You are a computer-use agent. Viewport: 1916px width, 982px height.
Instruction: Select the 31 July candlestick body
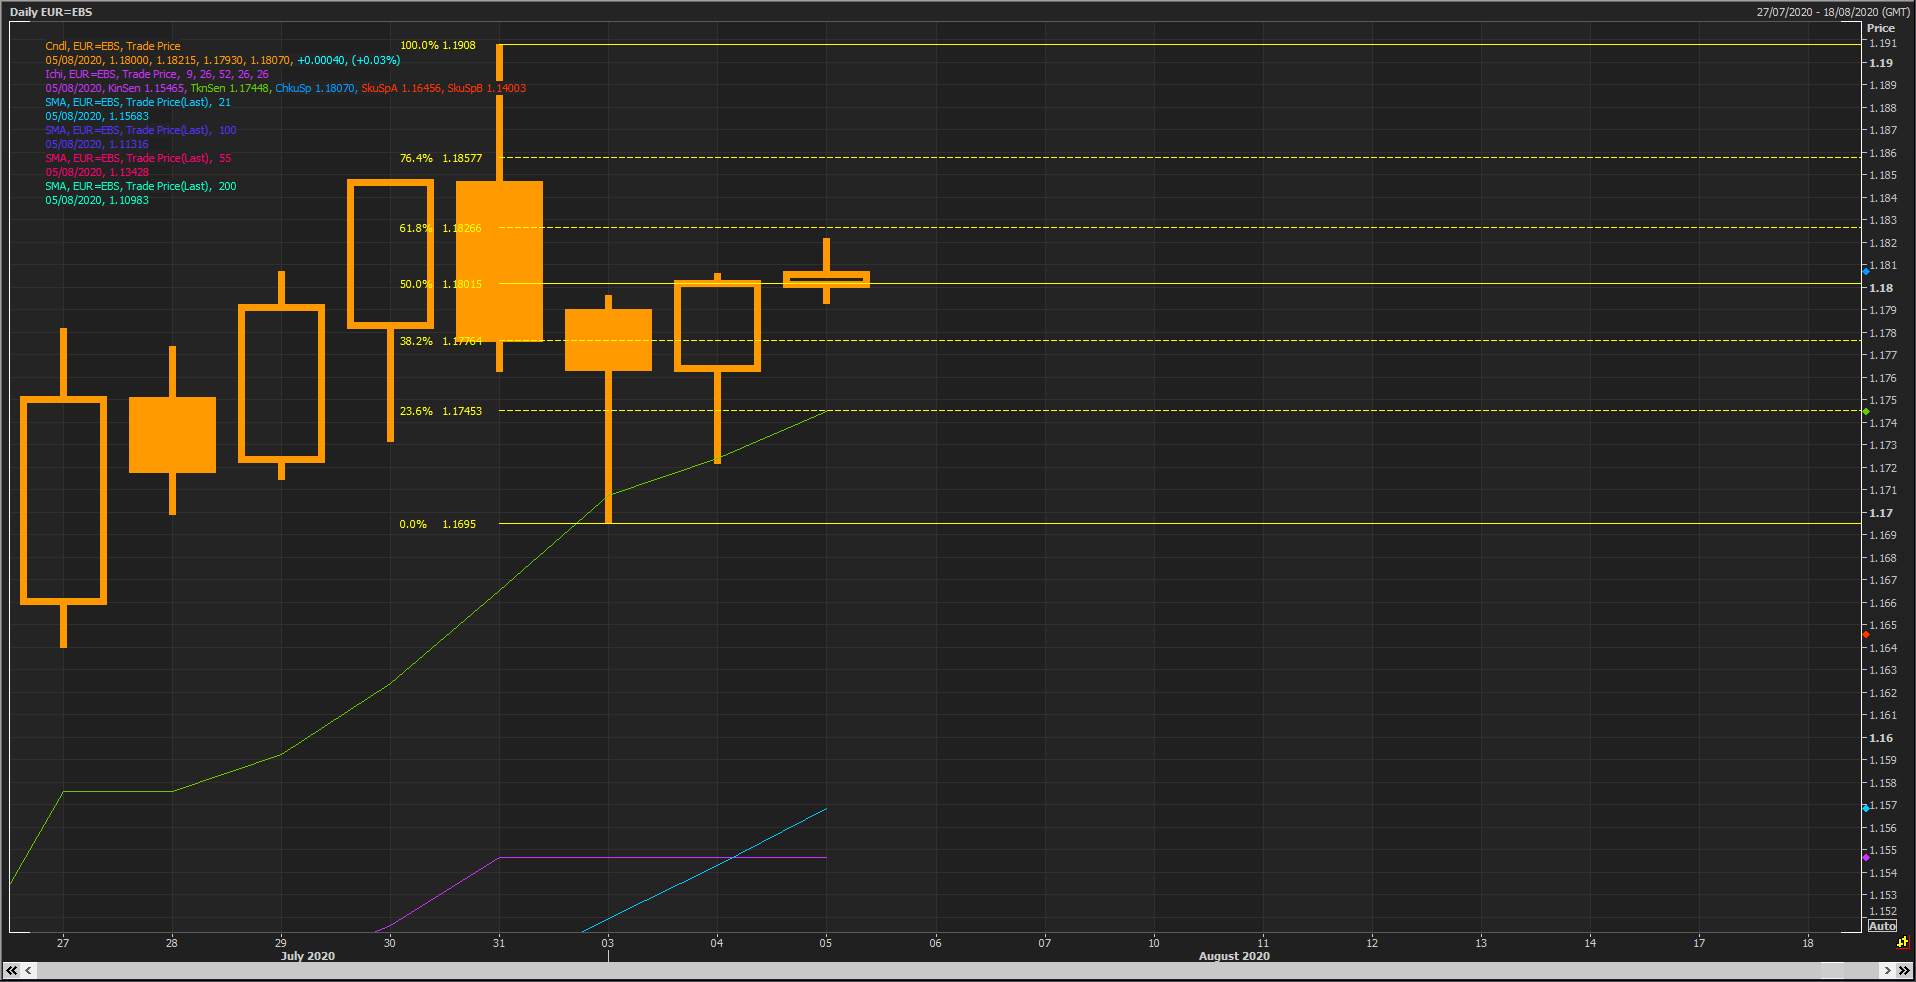pos(499,261)
